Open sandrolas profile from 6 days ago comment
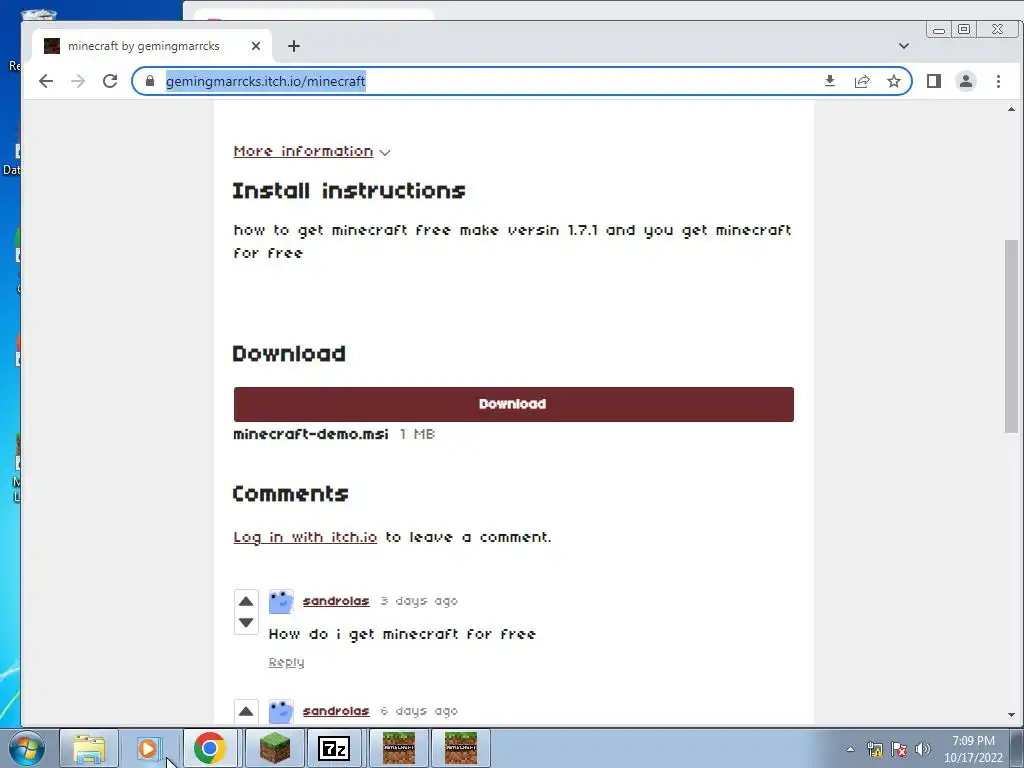The width and height of the screenshot is (1024, 768). click(x=336, y=711)
